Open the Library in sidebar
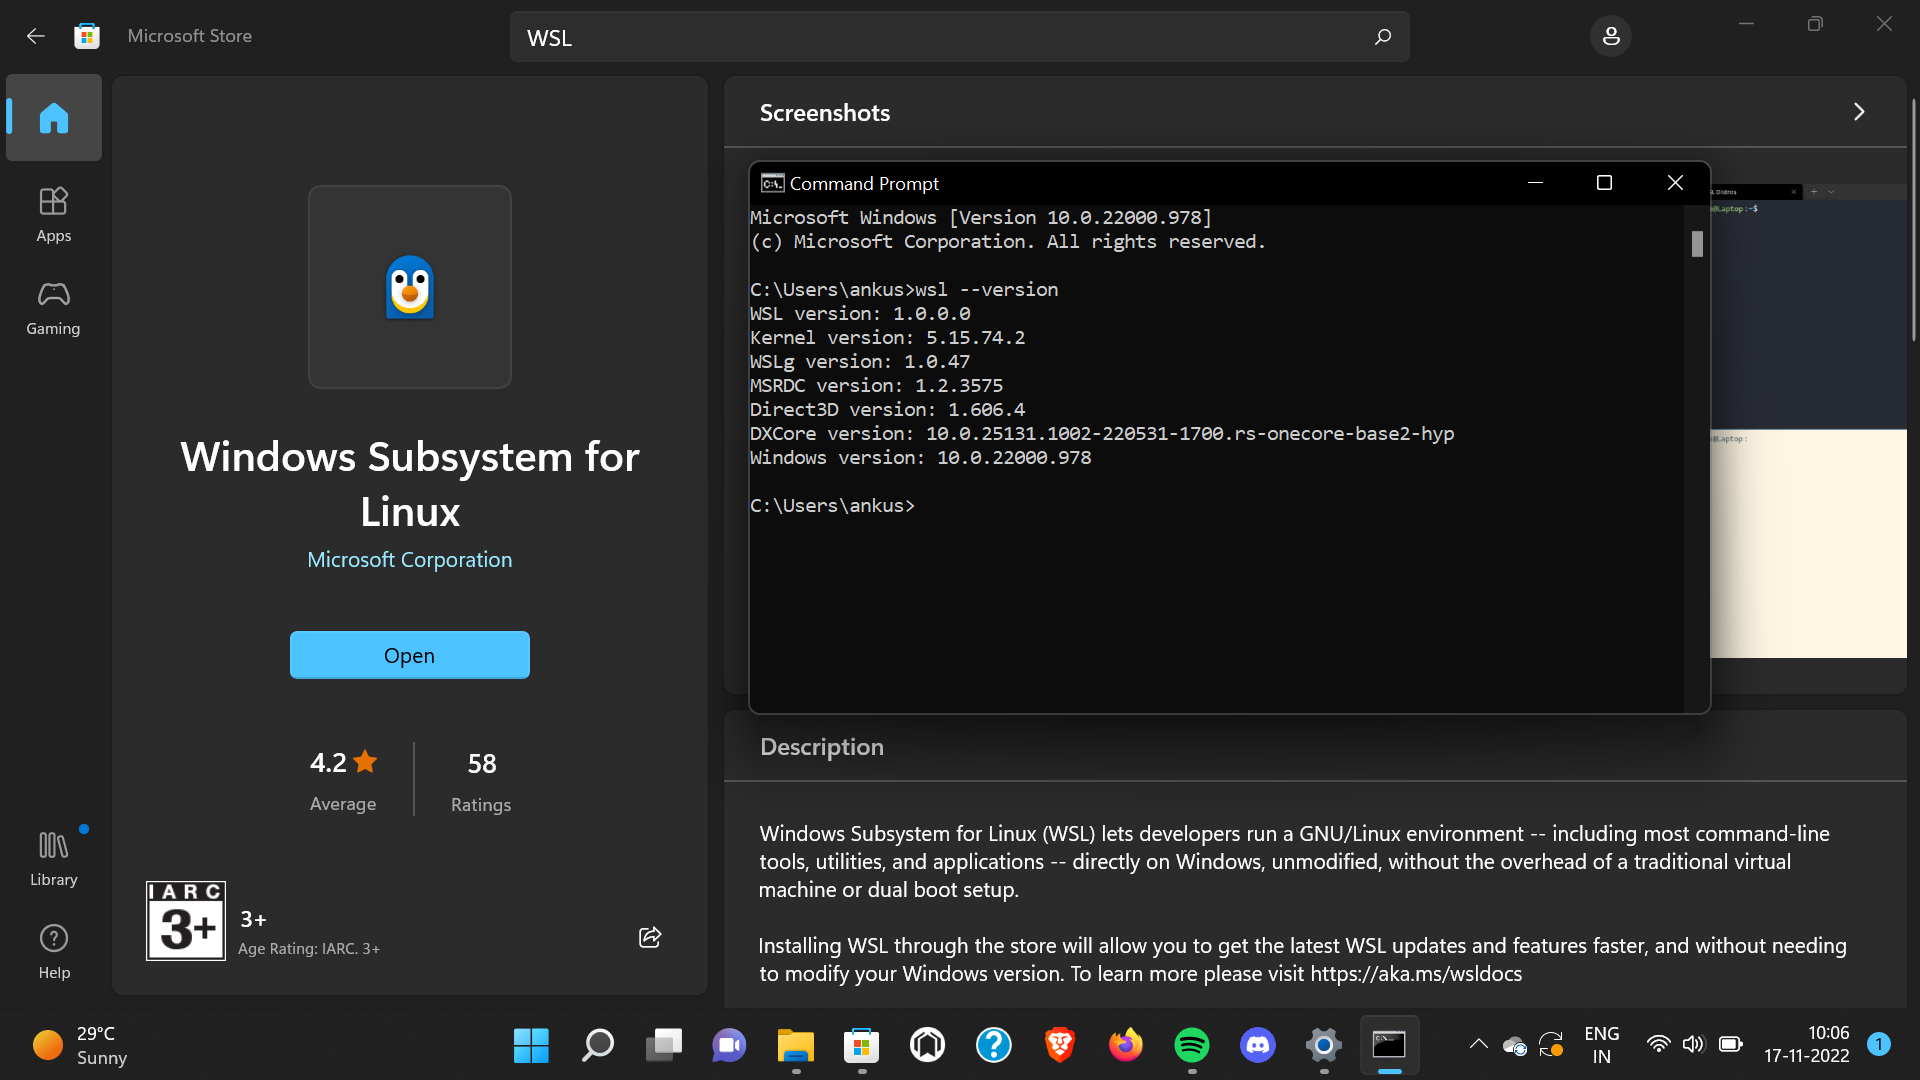1920x1080 pixels. [x=54, y=858]
